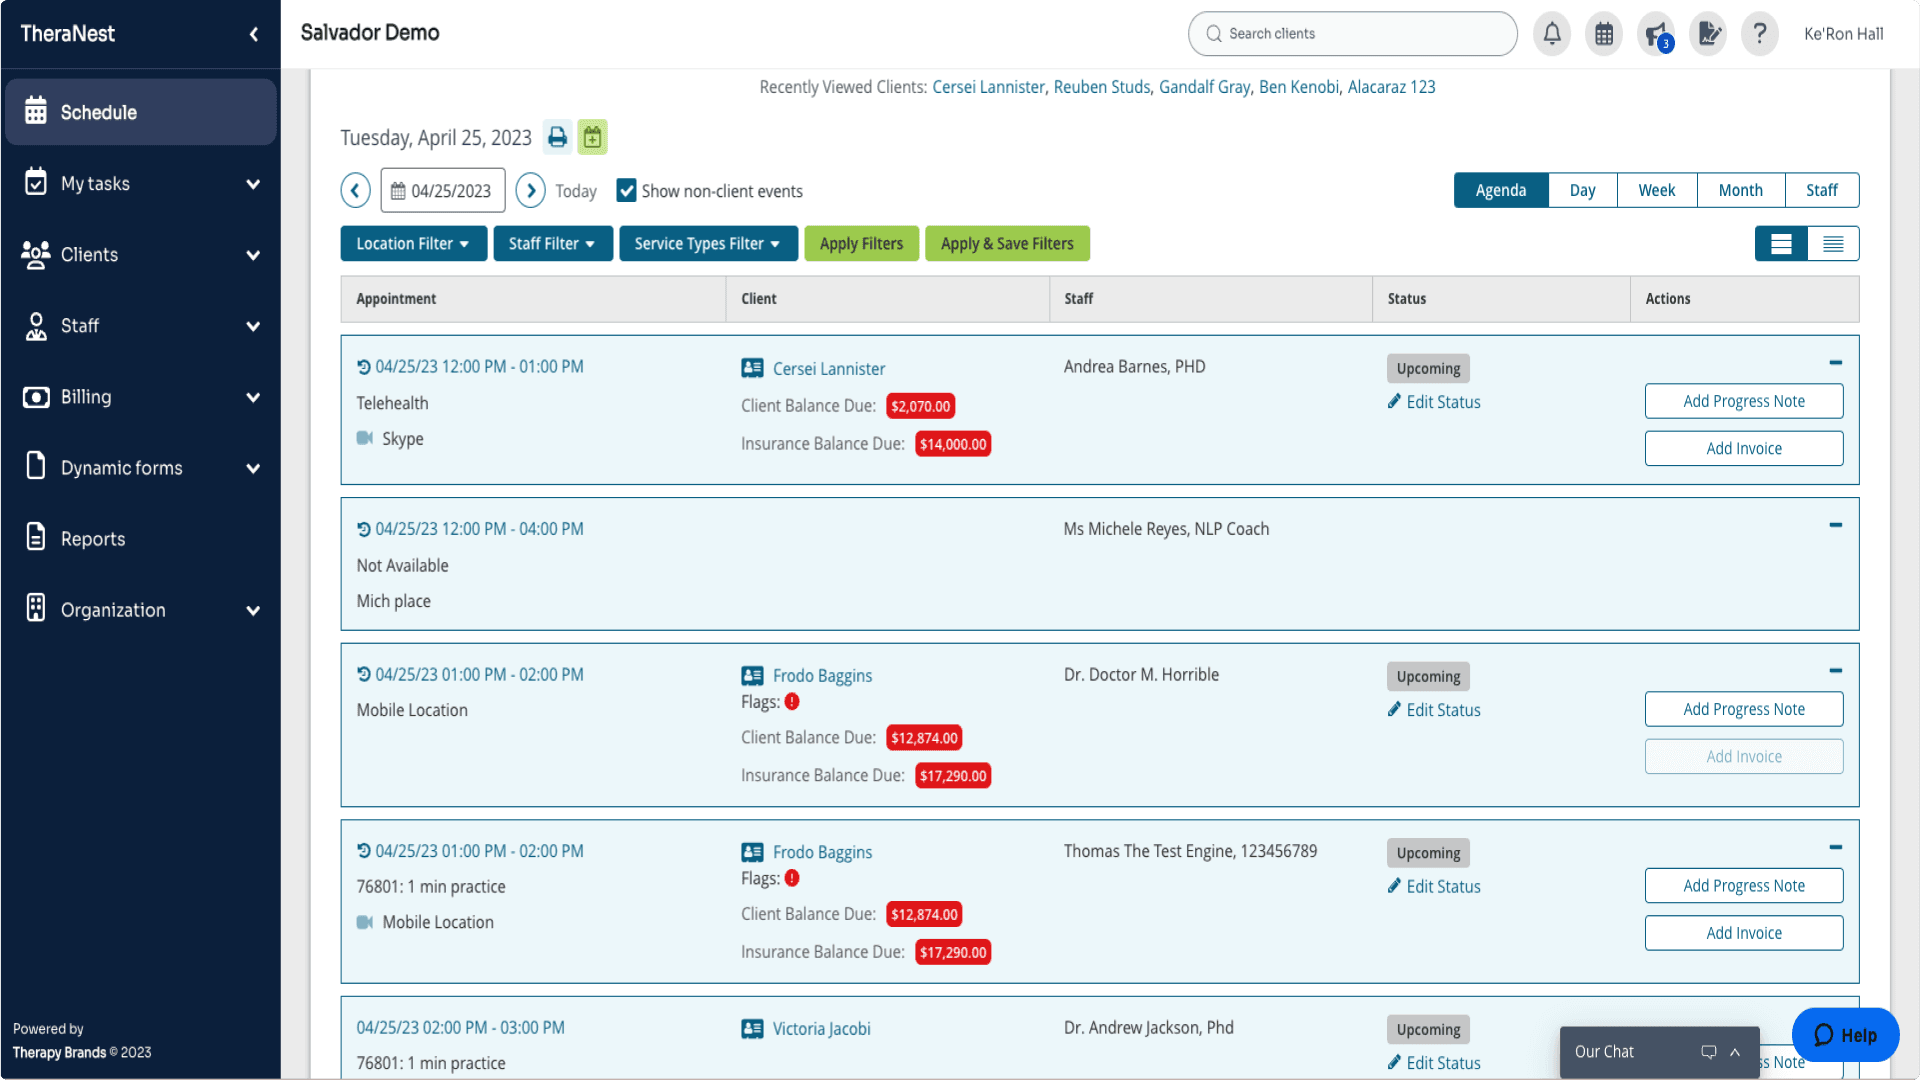1920x1080 pixels.
Task: Switch to the Week view tab
Action: 1656,190
